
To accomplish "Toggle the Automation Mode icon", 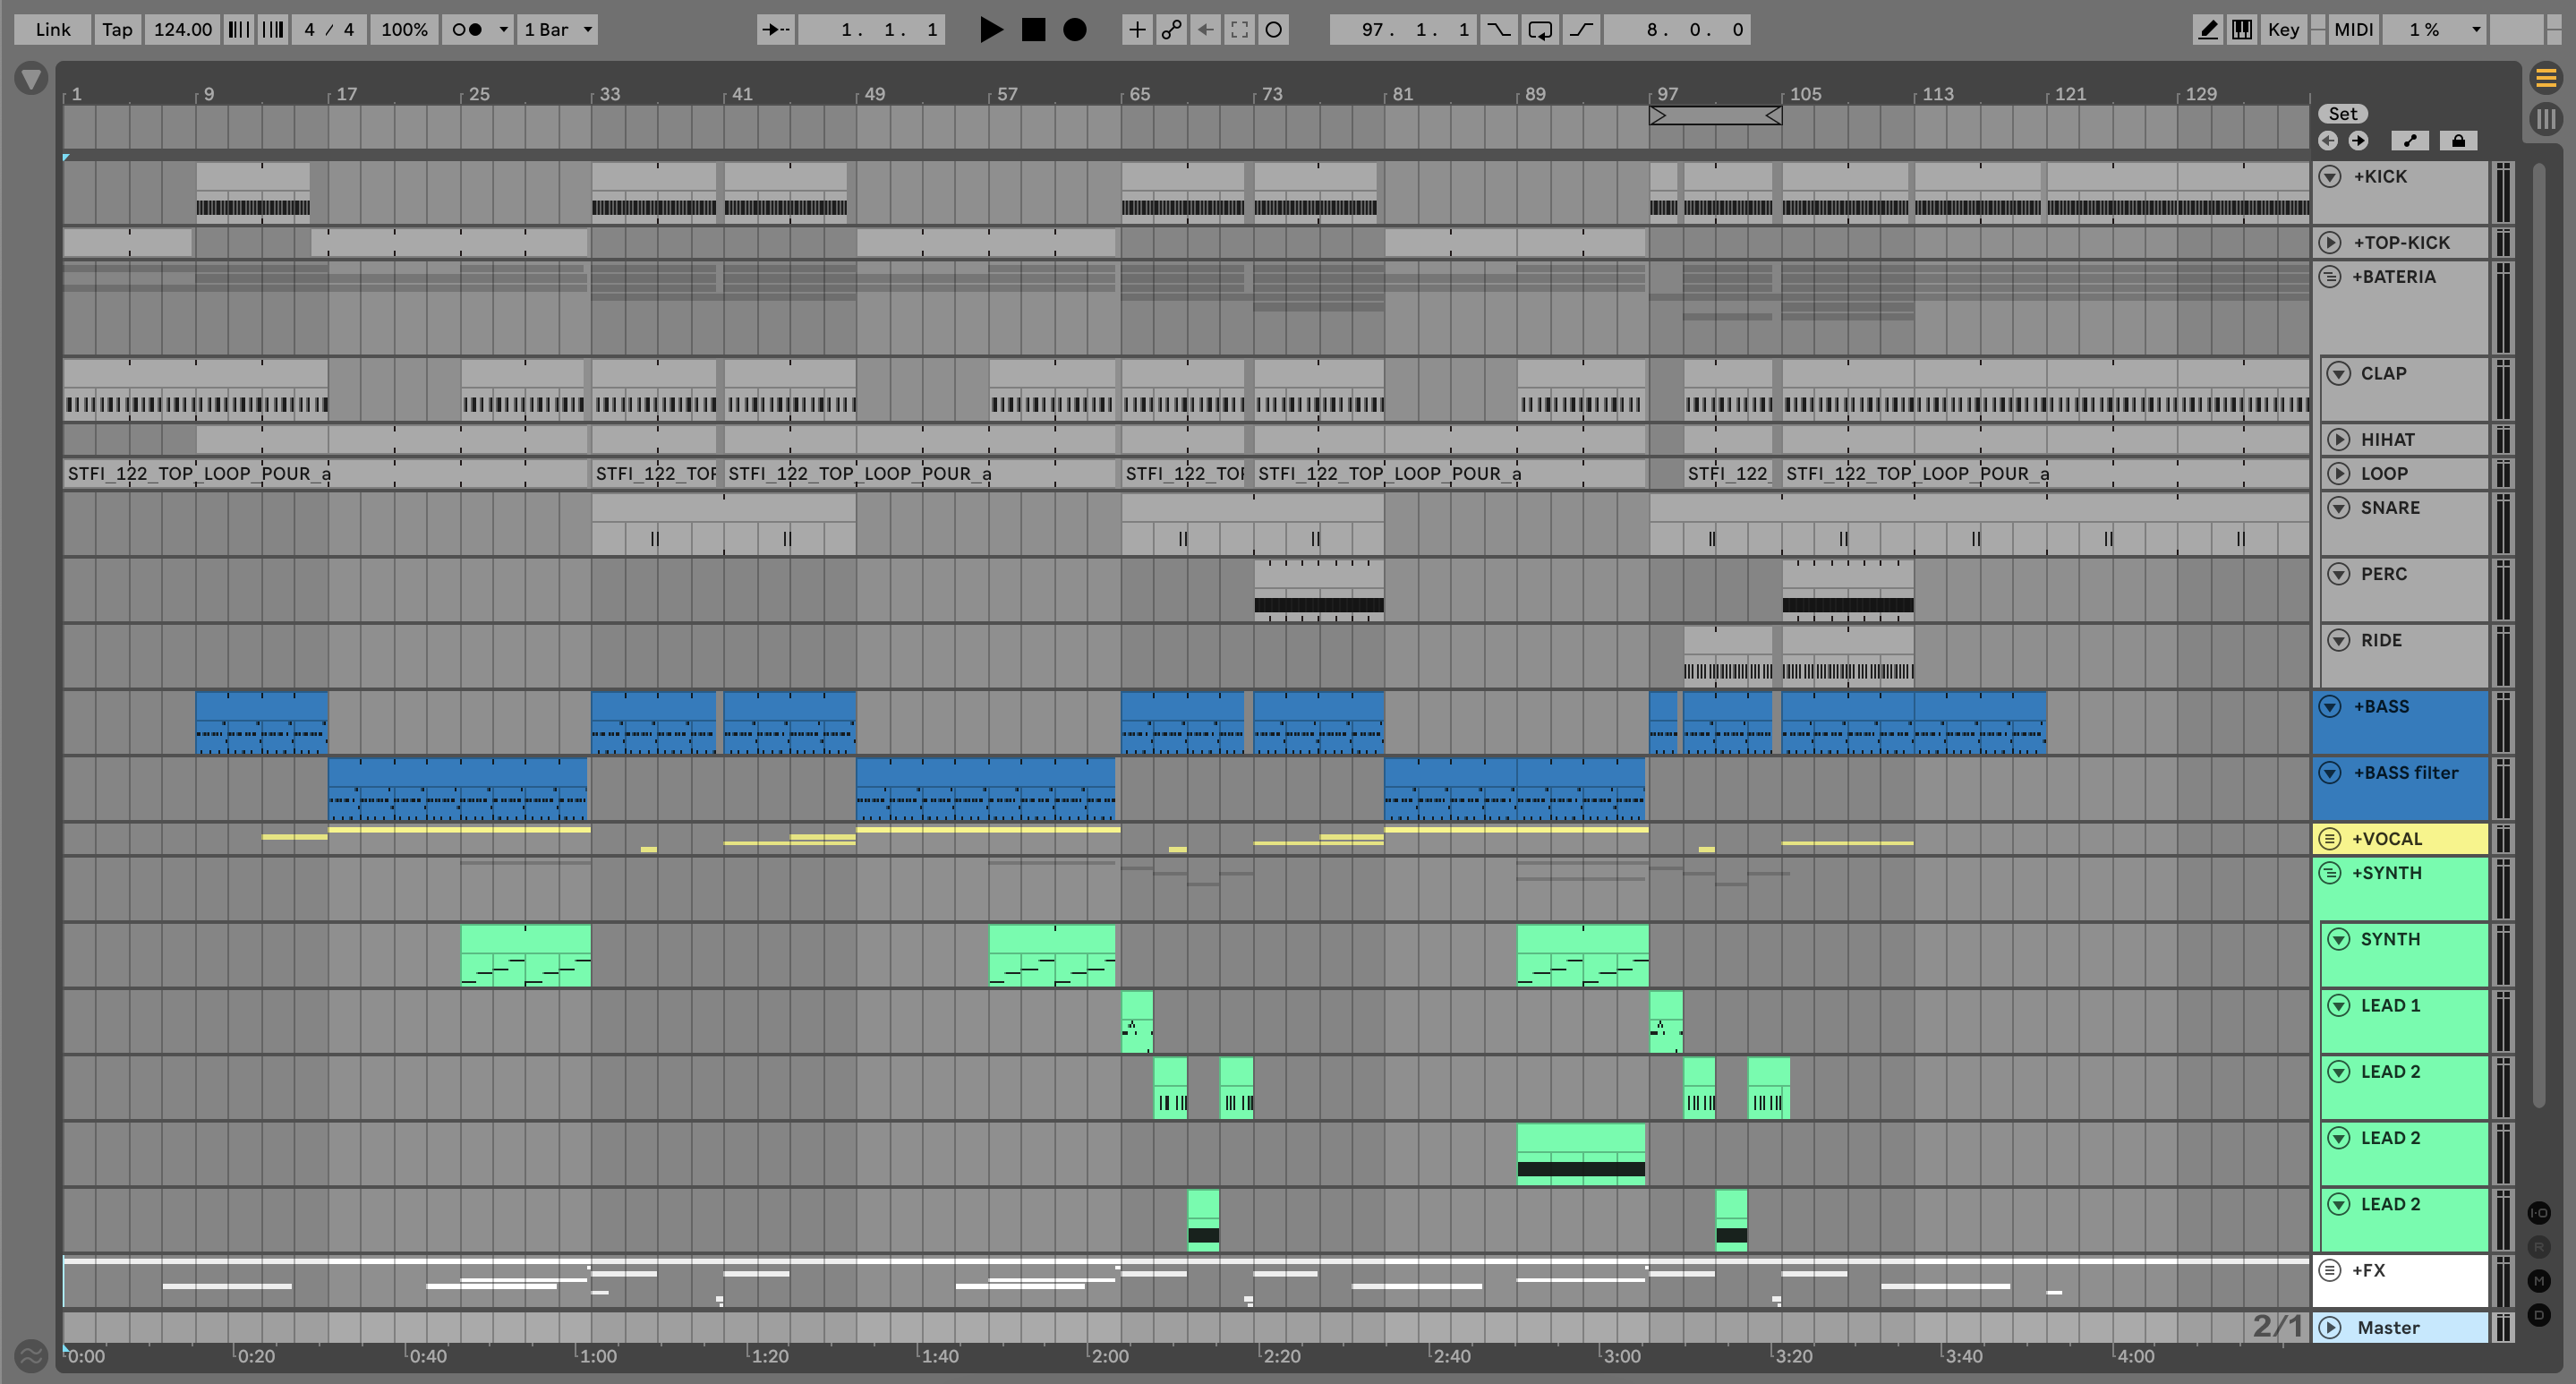I will click(x=2410, y=140).
